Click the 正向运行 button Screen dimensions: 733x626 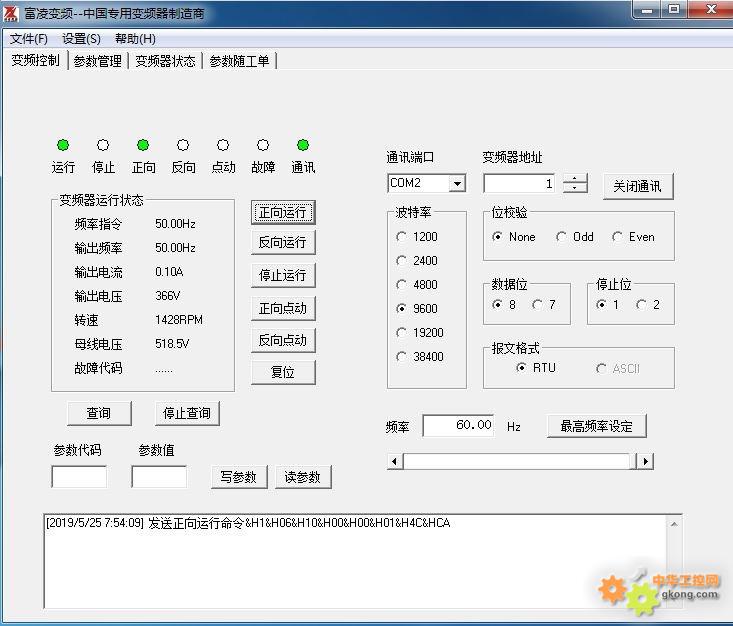point(283,213)
